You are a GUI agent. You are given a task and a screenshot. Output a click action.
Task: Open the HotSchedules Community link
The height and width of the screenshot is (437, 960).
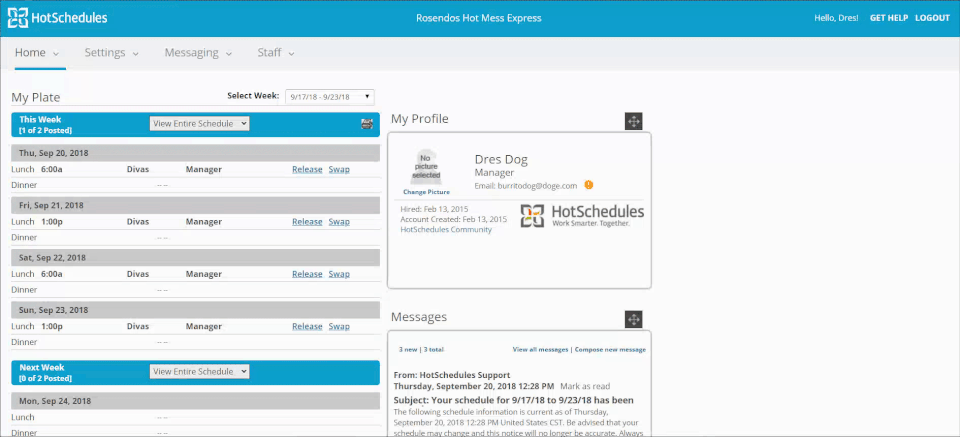click(446, 230)
